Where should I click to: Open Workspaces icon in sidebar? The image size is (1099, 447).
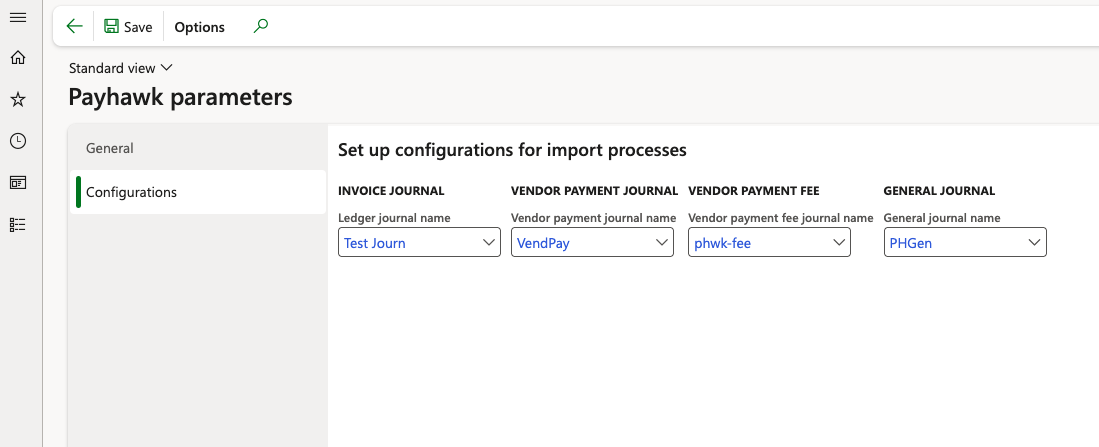[18, 183]
